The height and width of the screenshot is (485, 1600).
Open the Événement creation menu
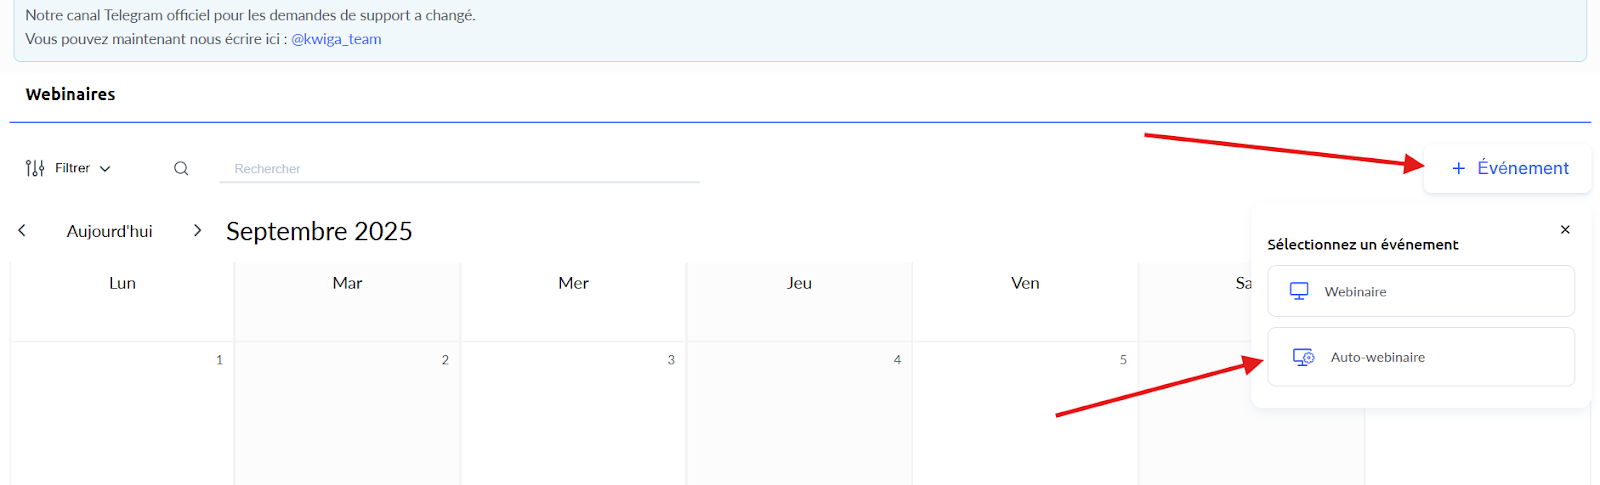click(1509, 168)
